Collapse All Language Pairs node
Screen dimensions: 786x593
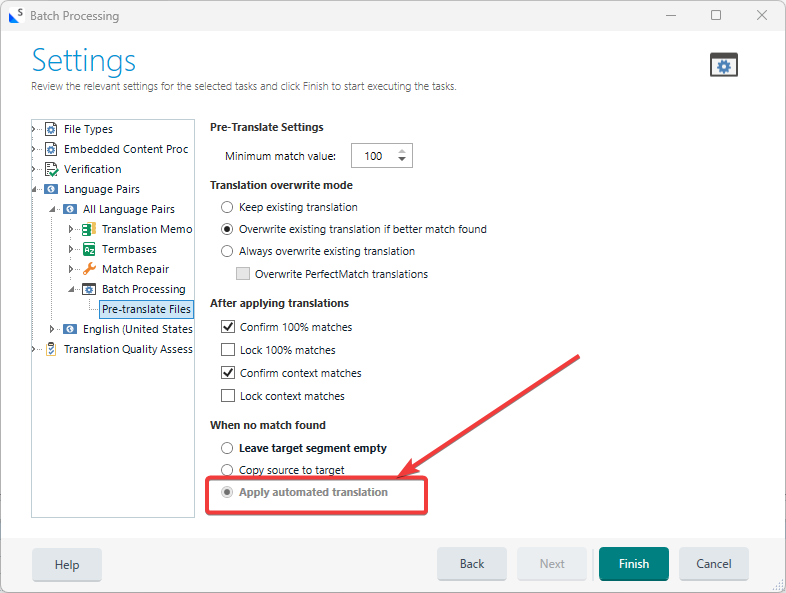[x=52, y=209]
